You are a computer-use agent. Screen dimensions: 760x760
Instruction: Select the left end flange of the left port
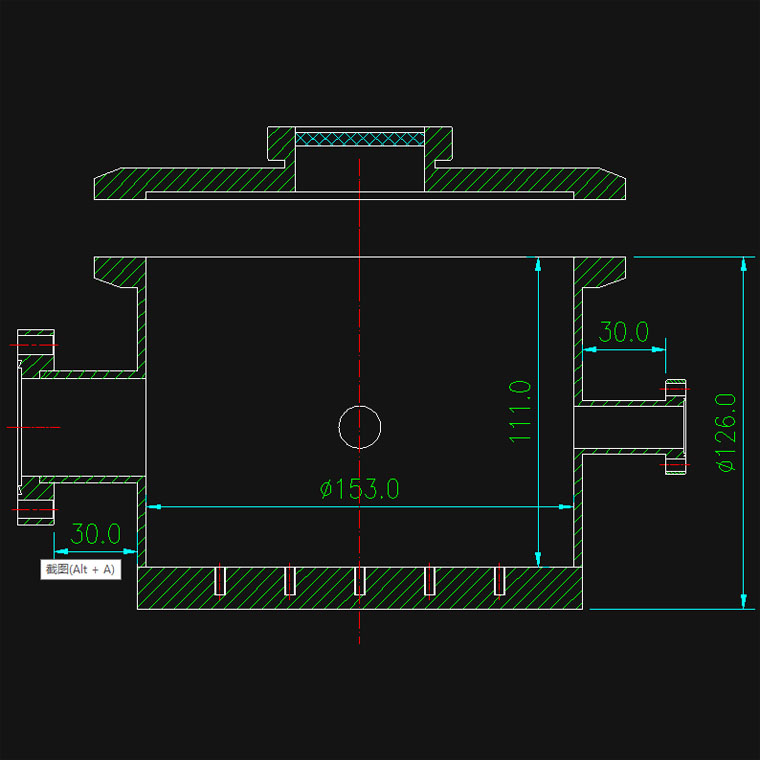pyautogui.click(x=37, y=427)
